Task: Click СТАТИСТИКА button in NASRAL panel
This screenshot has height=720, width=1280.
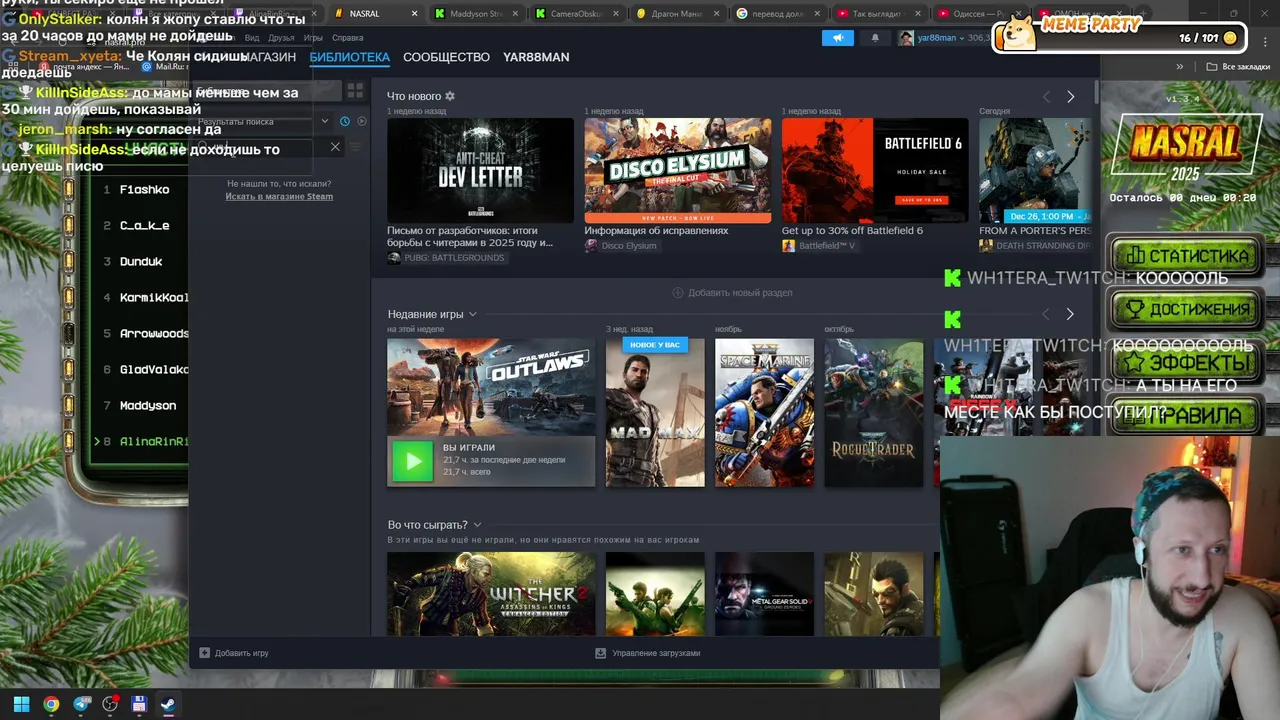Action: tap(1187, 256)
